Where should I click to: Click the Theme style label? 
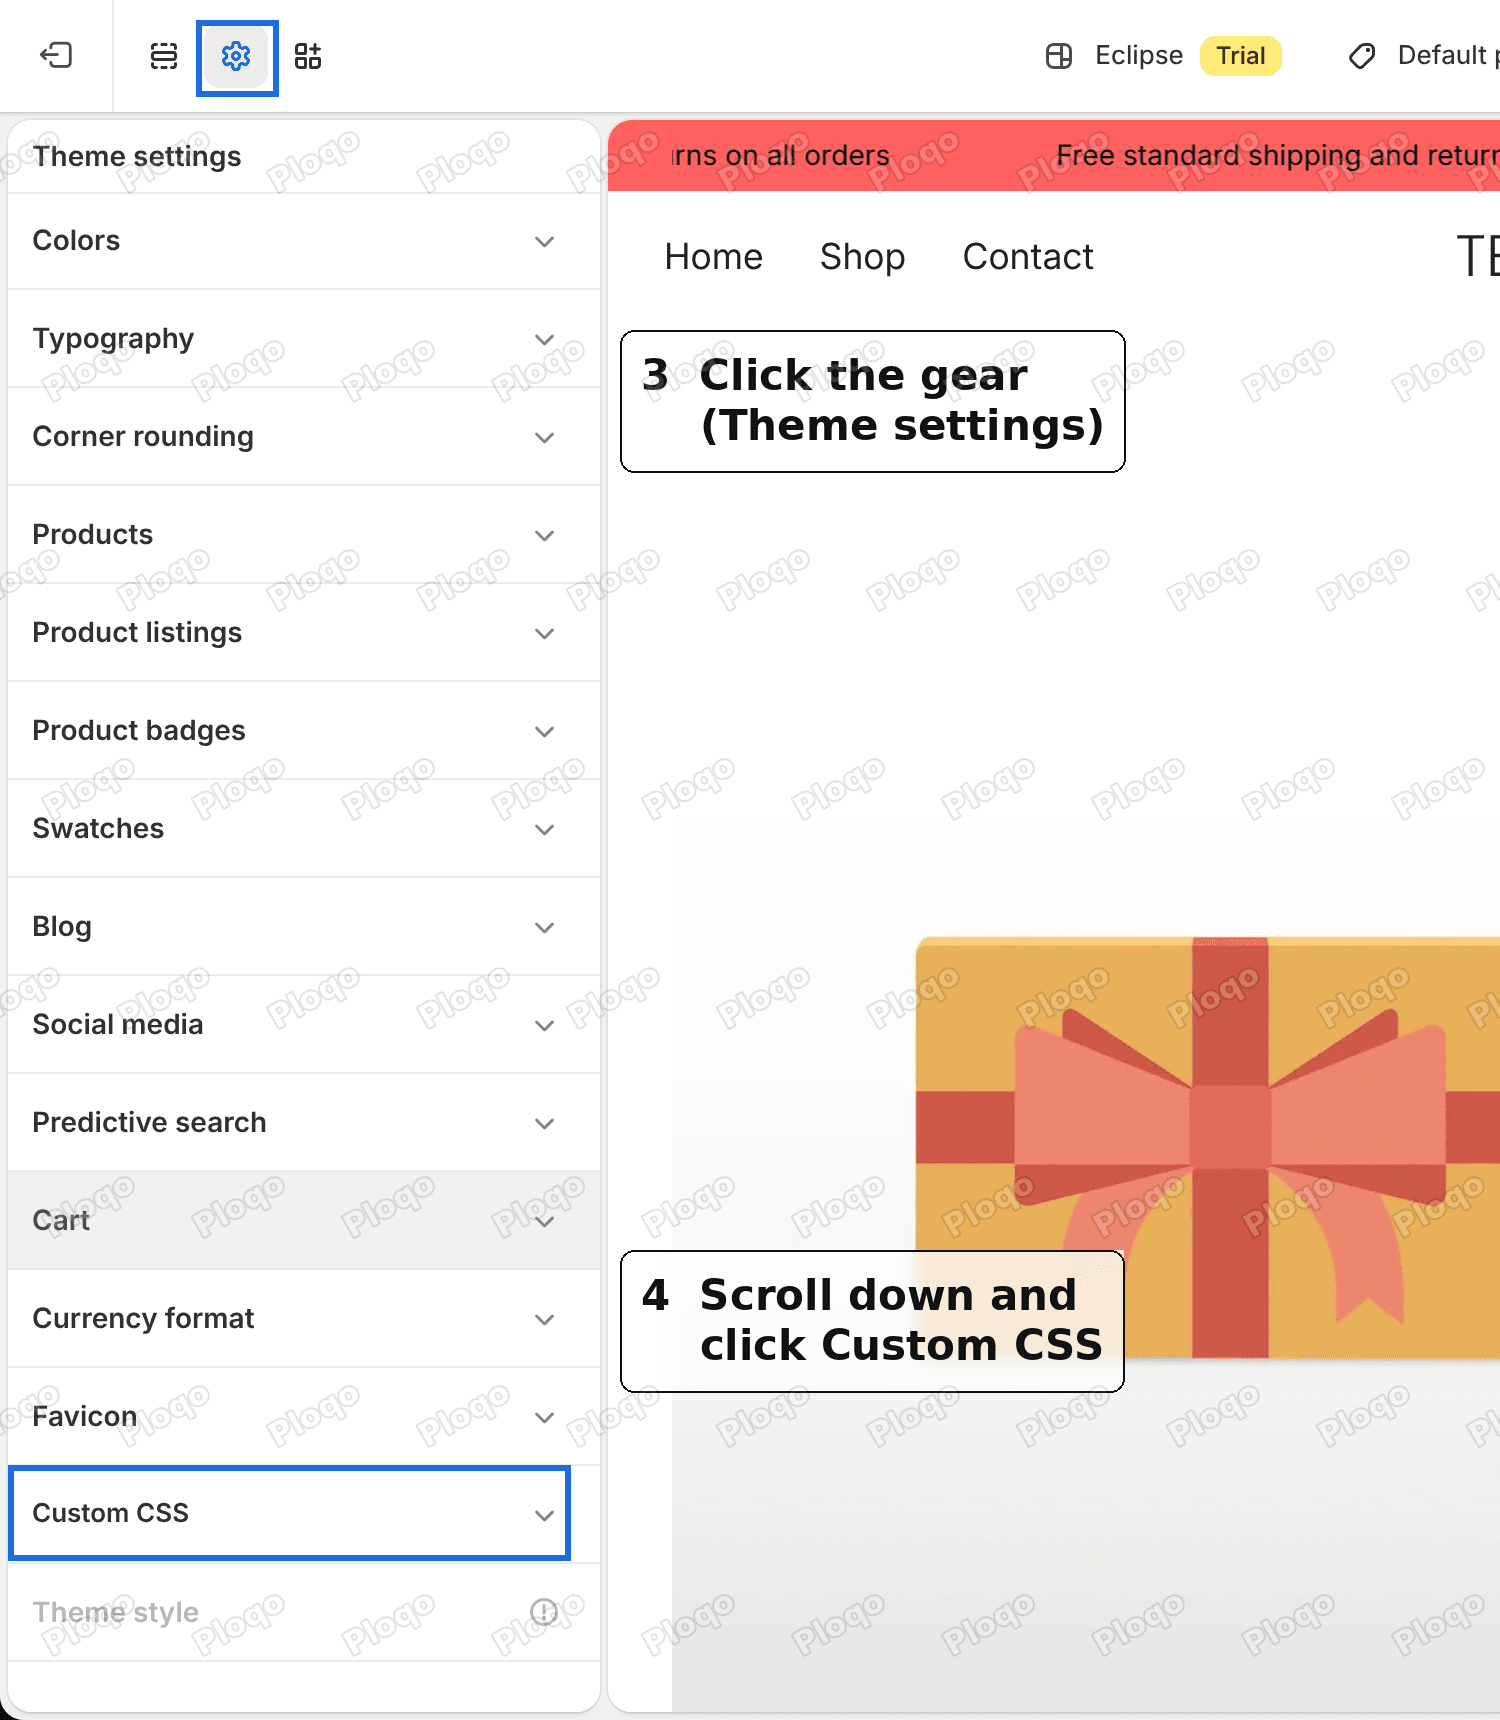click(115, 1612)
